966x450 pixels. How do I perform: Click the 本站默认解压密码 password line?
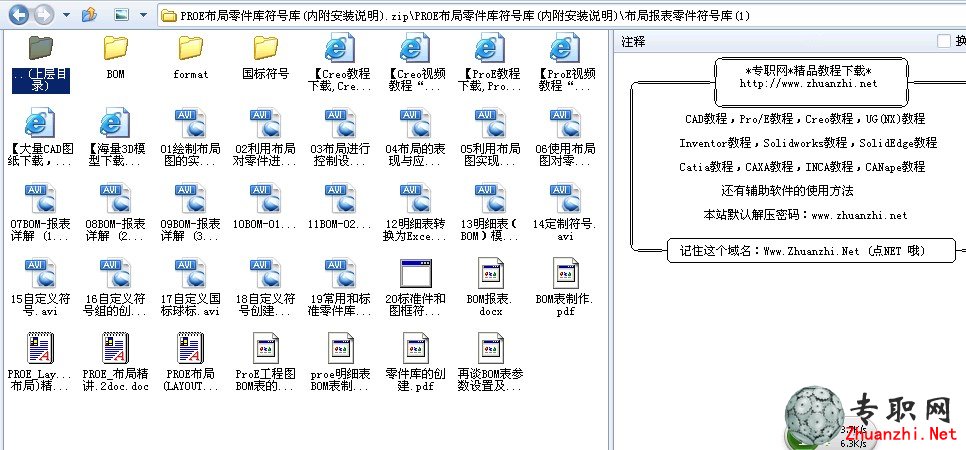(805, 215)
